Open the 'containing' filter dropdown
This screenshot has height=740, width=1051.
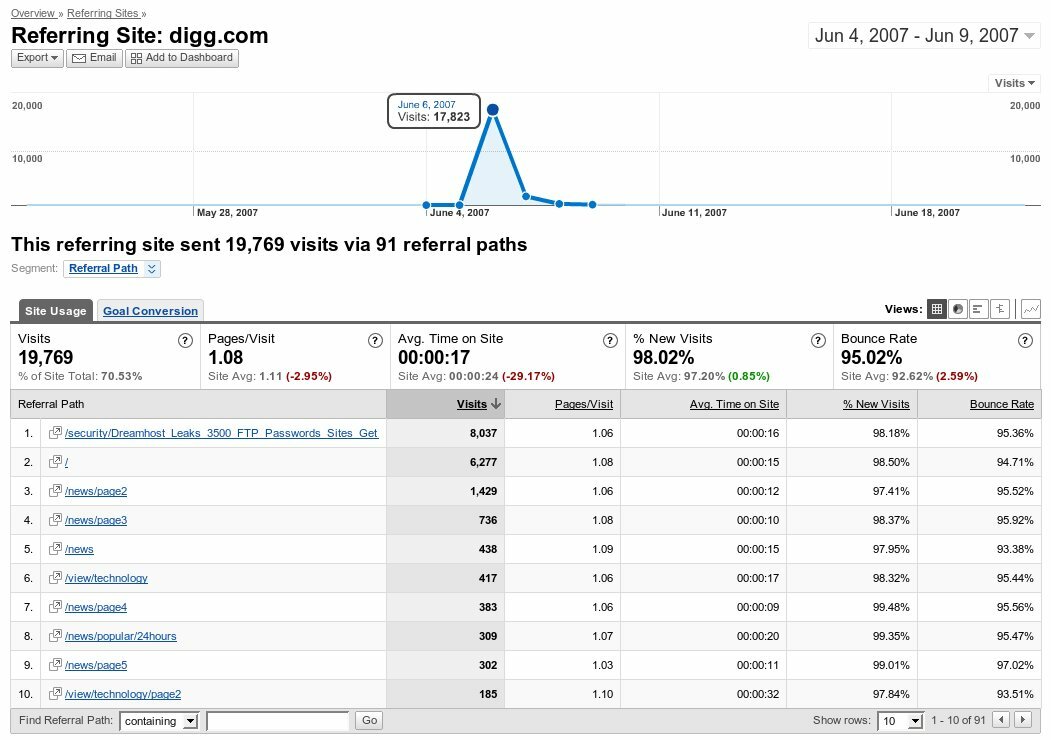tap(160, 721)
